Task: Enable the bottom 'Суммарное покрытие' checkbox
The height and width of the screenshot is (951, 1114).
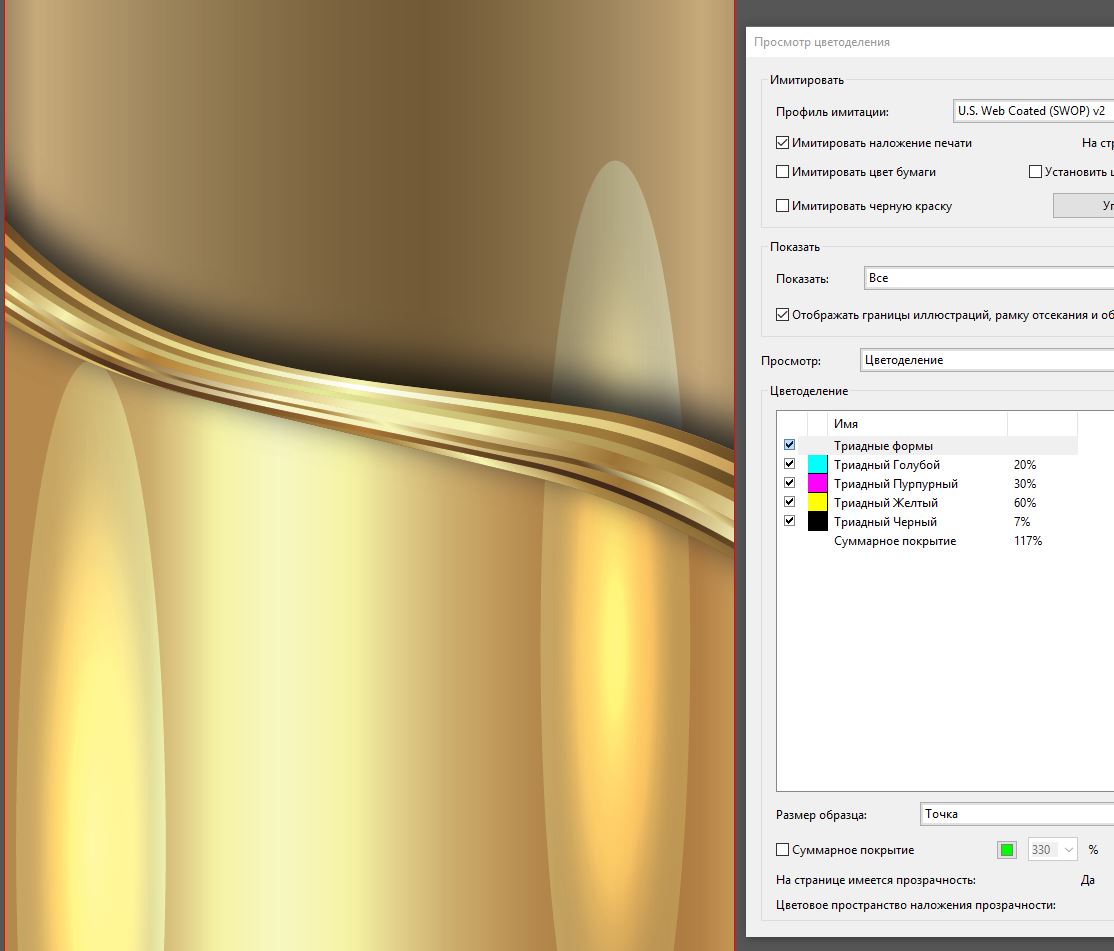Action: click(782, 849)
